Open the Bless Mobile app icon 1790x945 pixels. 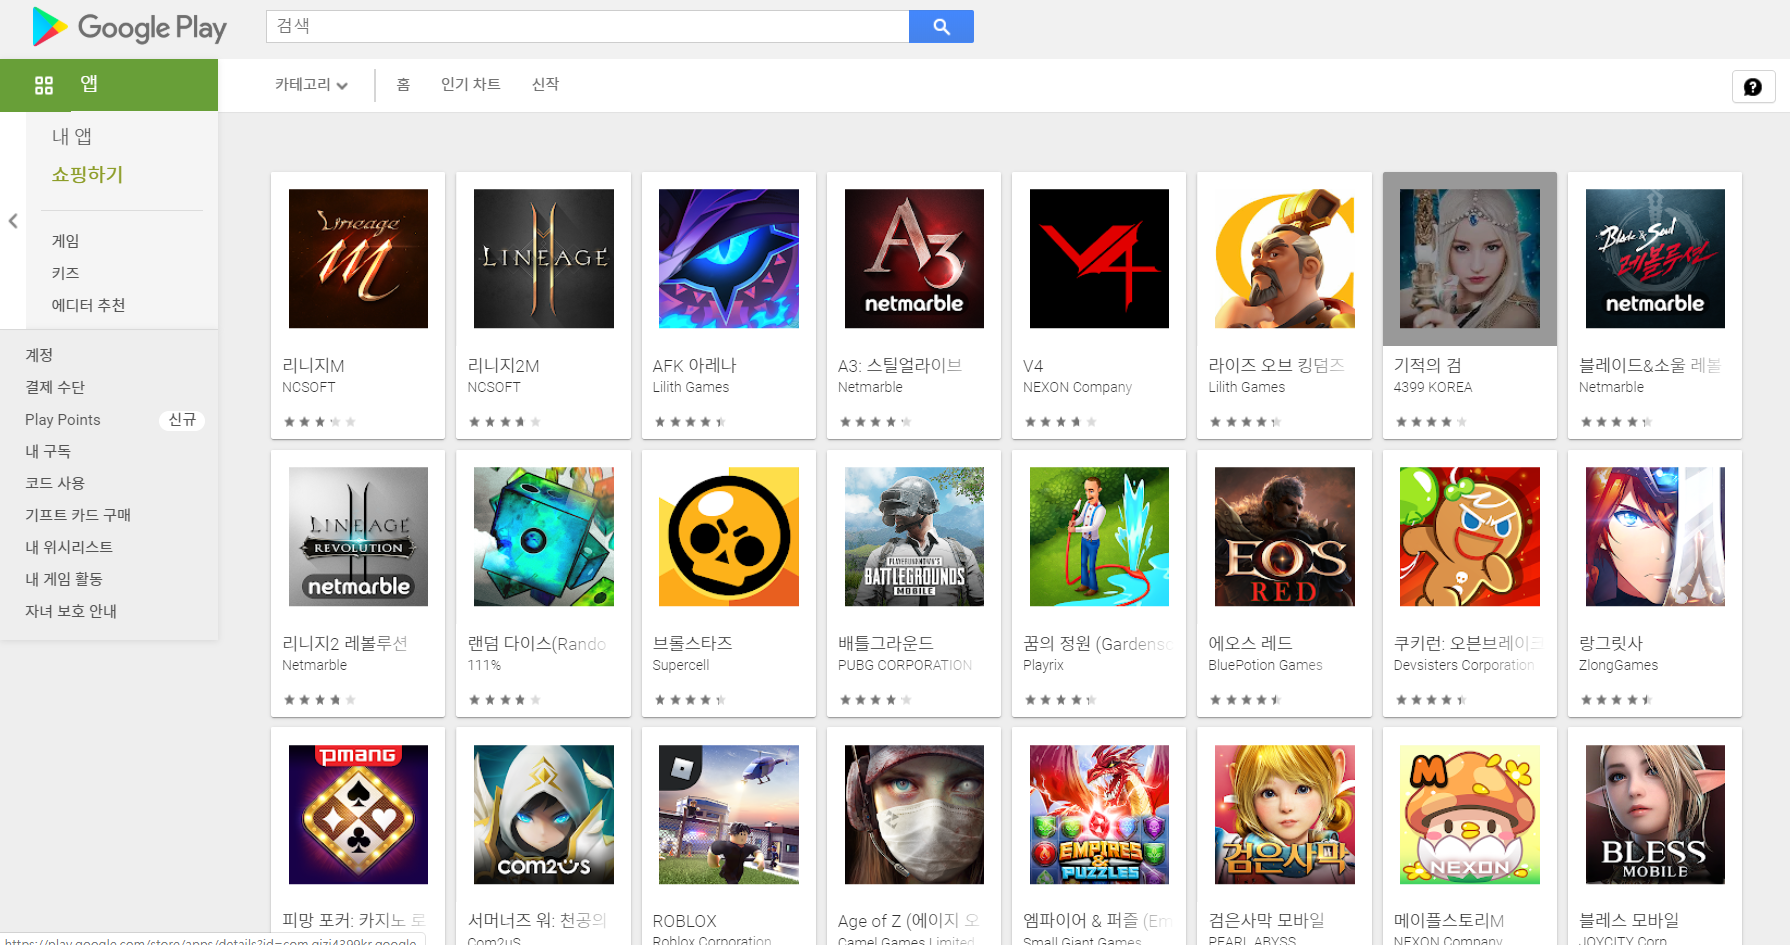point(1655,815)
